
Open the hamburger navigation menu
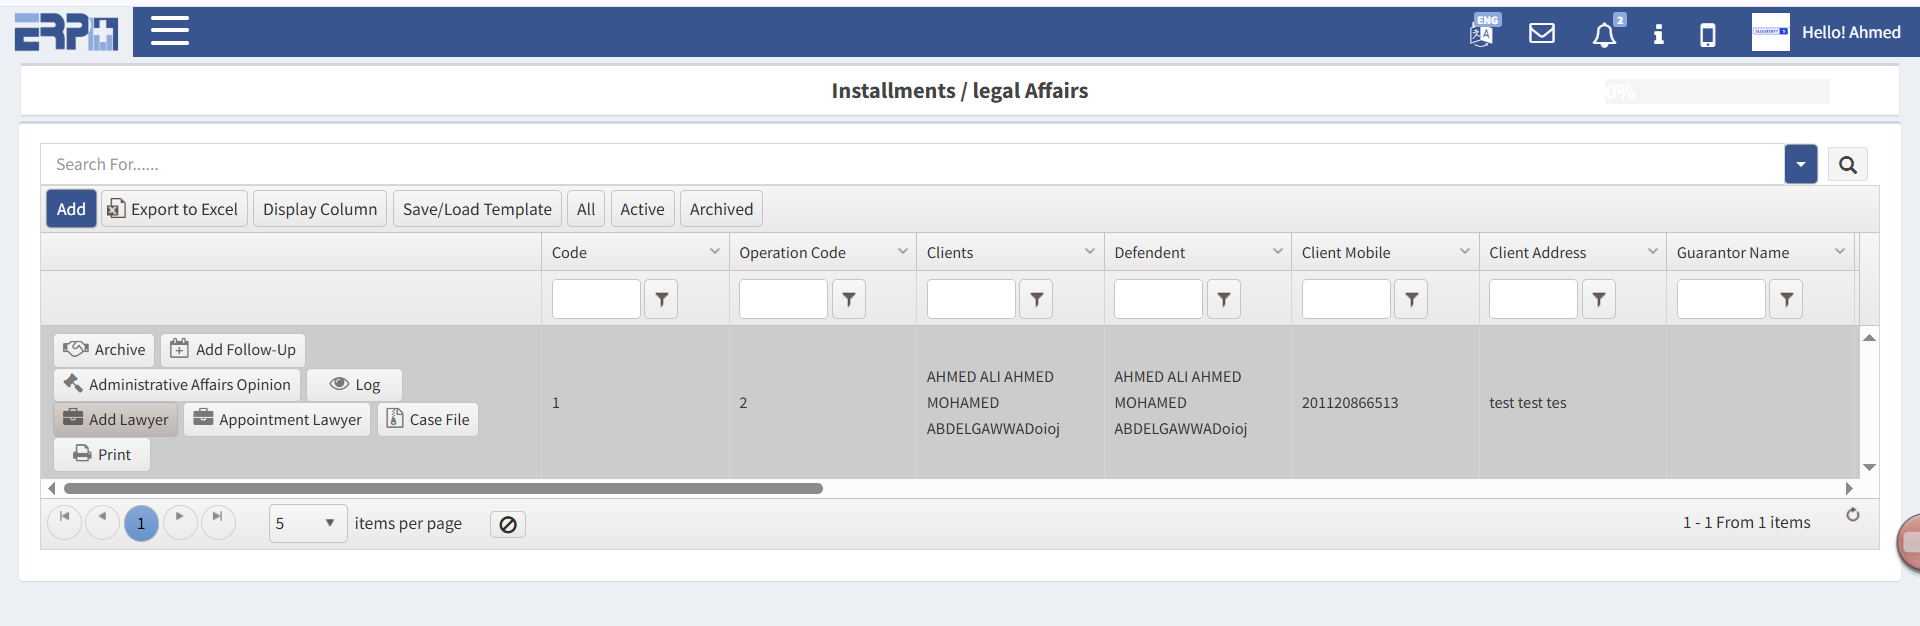[169, 31]
